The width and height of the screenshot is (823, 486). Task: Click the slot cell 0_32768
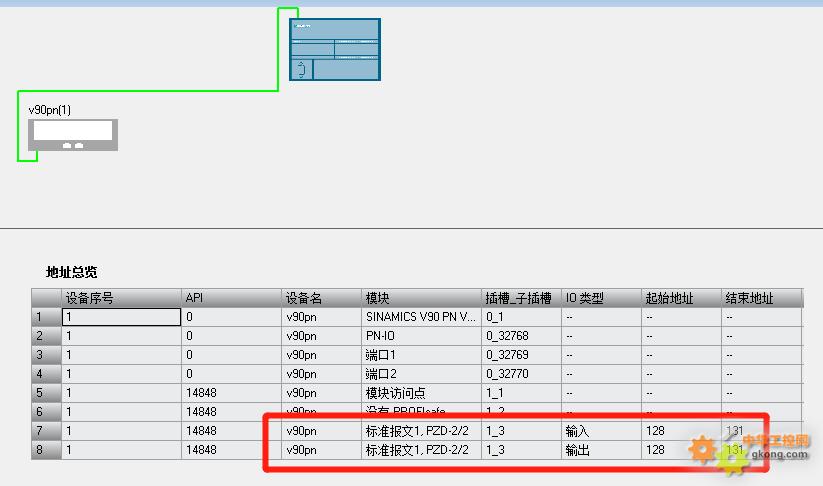coord(521,336)
